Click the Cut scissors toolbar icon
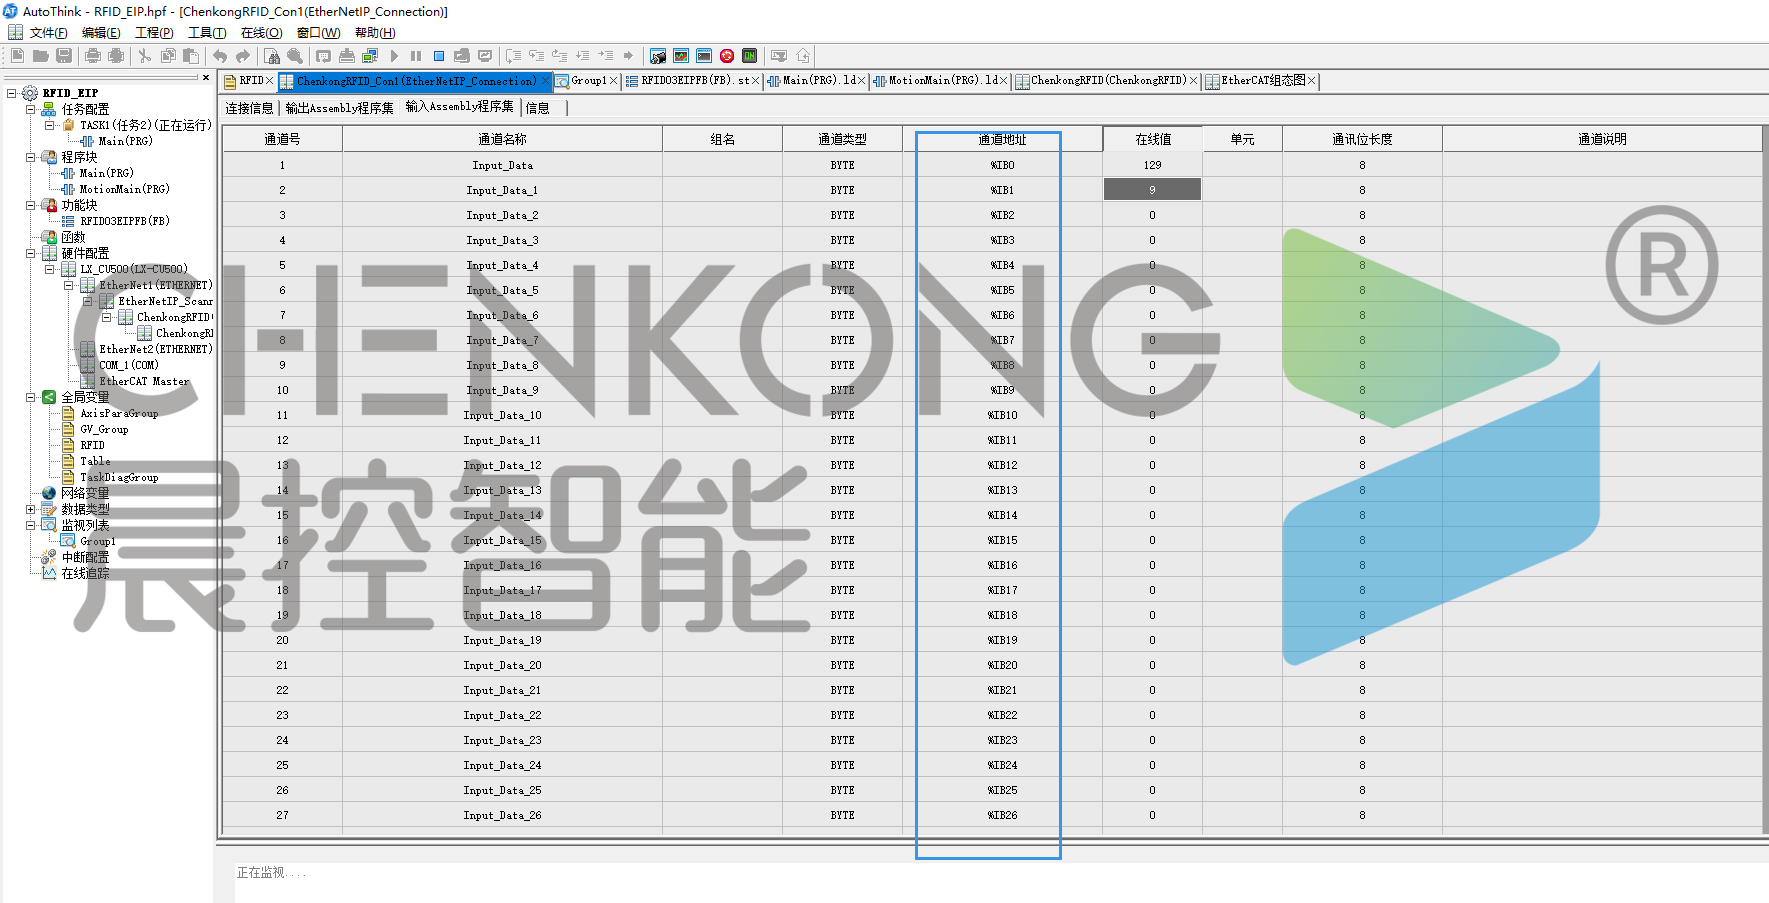 tap(145, 56)
